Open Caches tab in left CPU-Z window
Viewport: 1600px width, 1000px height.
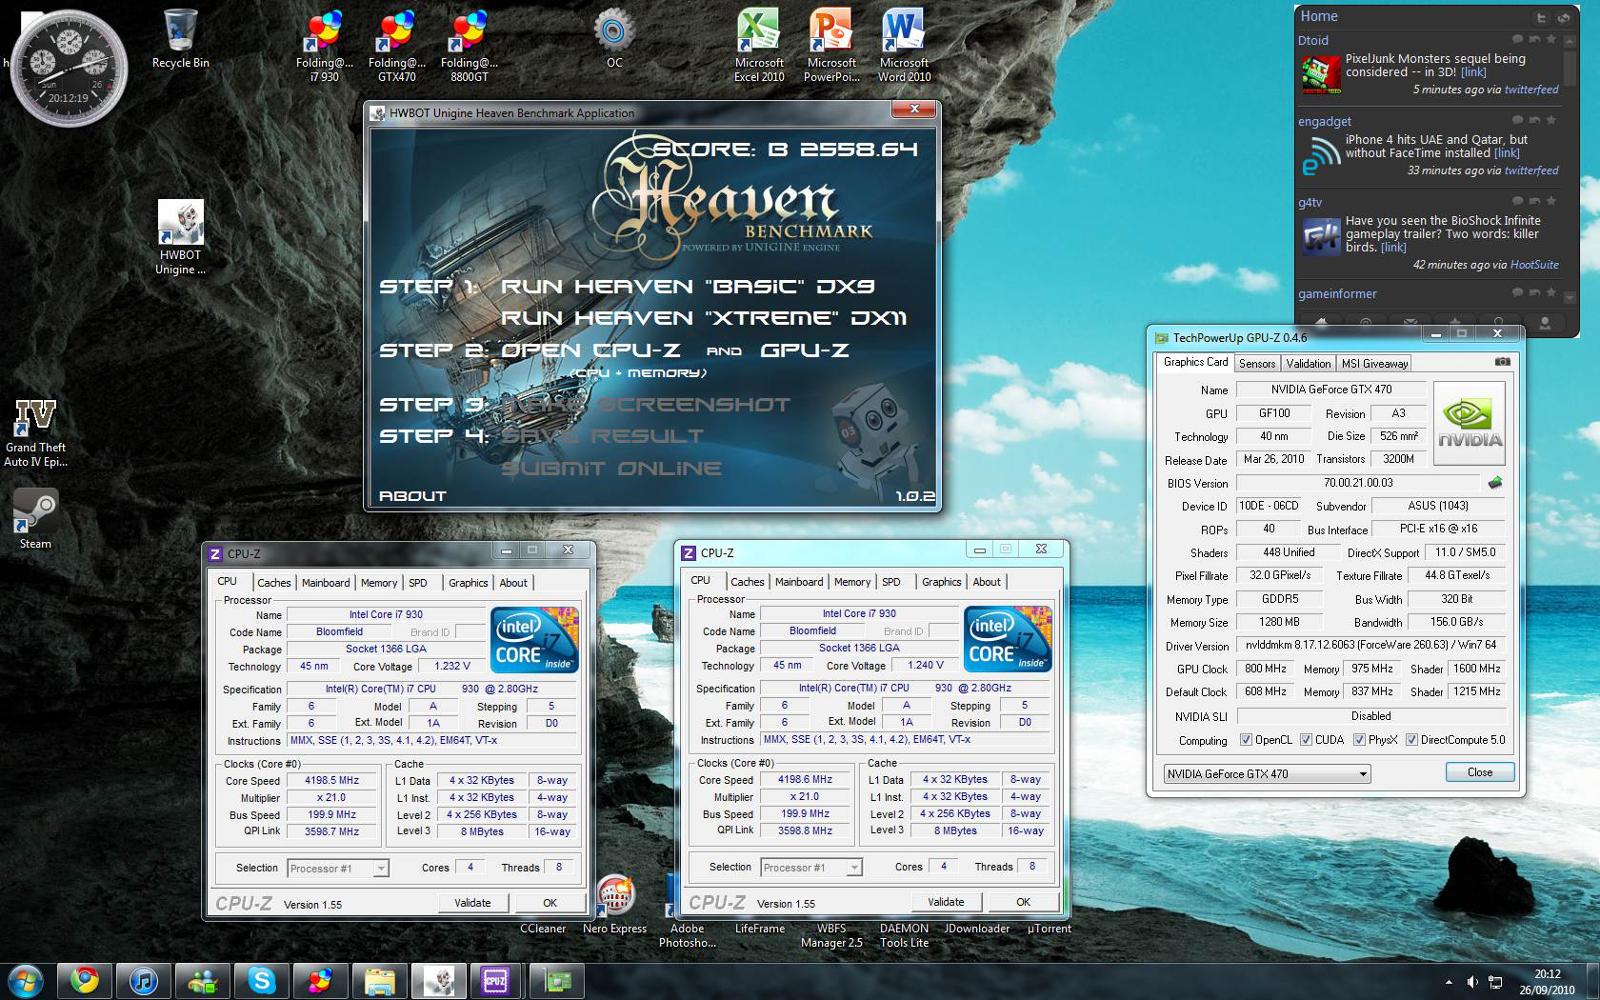274,583
